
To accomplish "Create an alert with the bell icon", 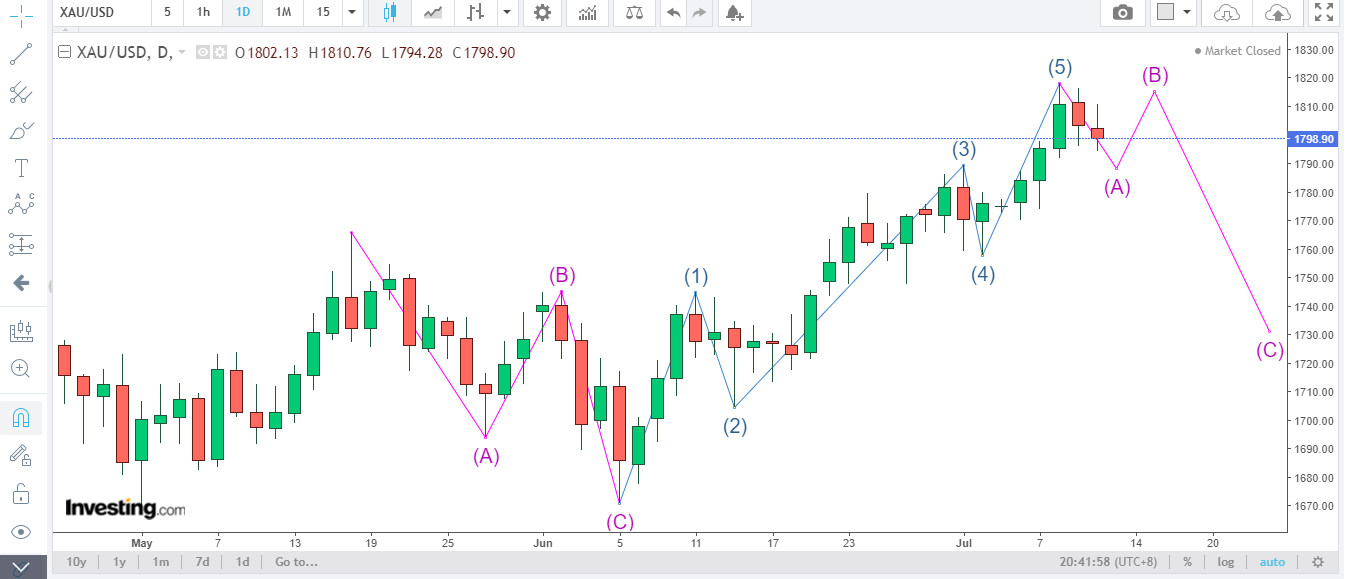I will point(734,13).
